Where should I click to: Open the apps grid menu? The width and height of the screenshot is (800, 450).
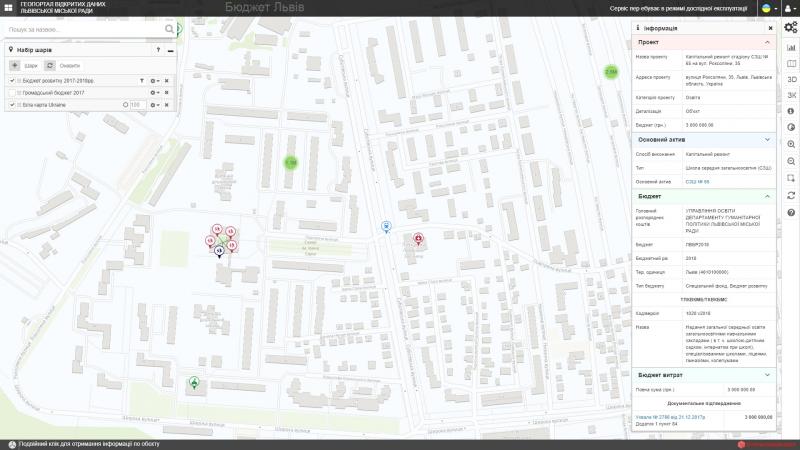click(8, 8)
